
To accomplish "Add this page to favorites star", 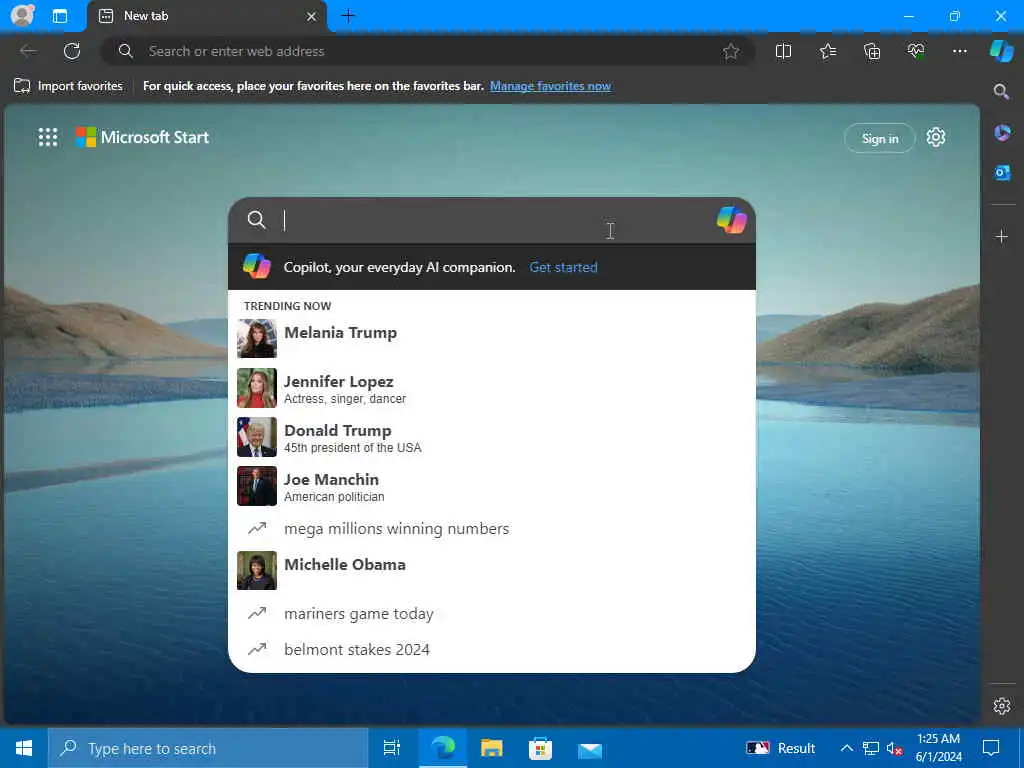I will coord(731,51).
